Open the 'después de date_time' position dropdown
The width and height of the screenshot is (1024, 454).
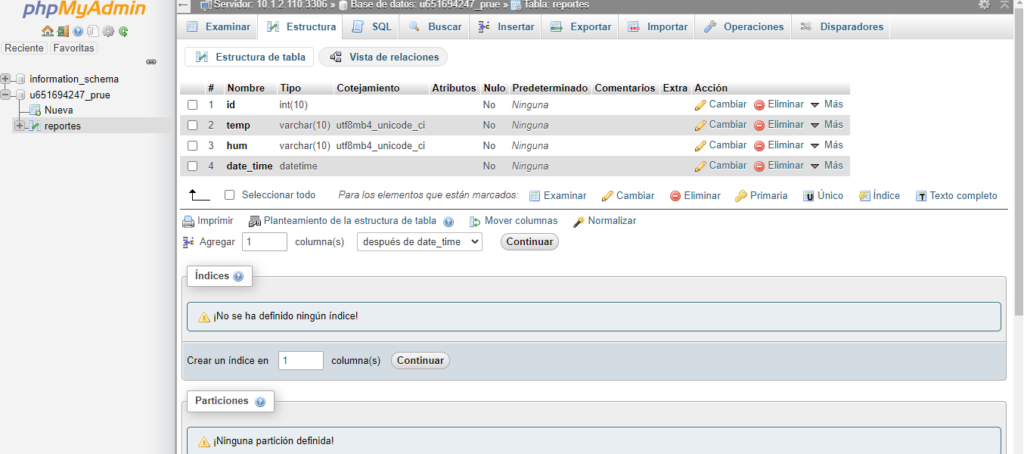[x=419, y=242]
